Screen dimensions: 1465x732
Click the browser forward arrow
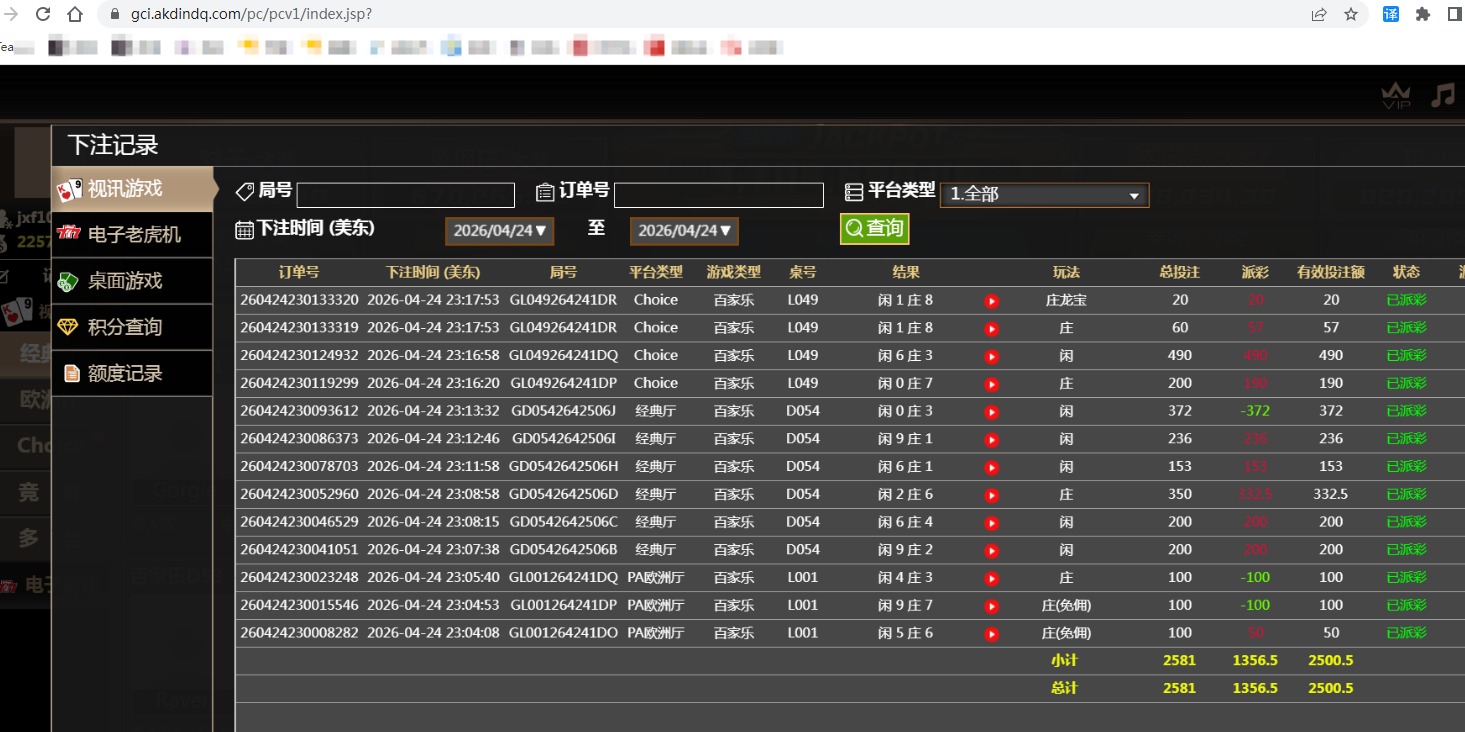click(11, 14)
